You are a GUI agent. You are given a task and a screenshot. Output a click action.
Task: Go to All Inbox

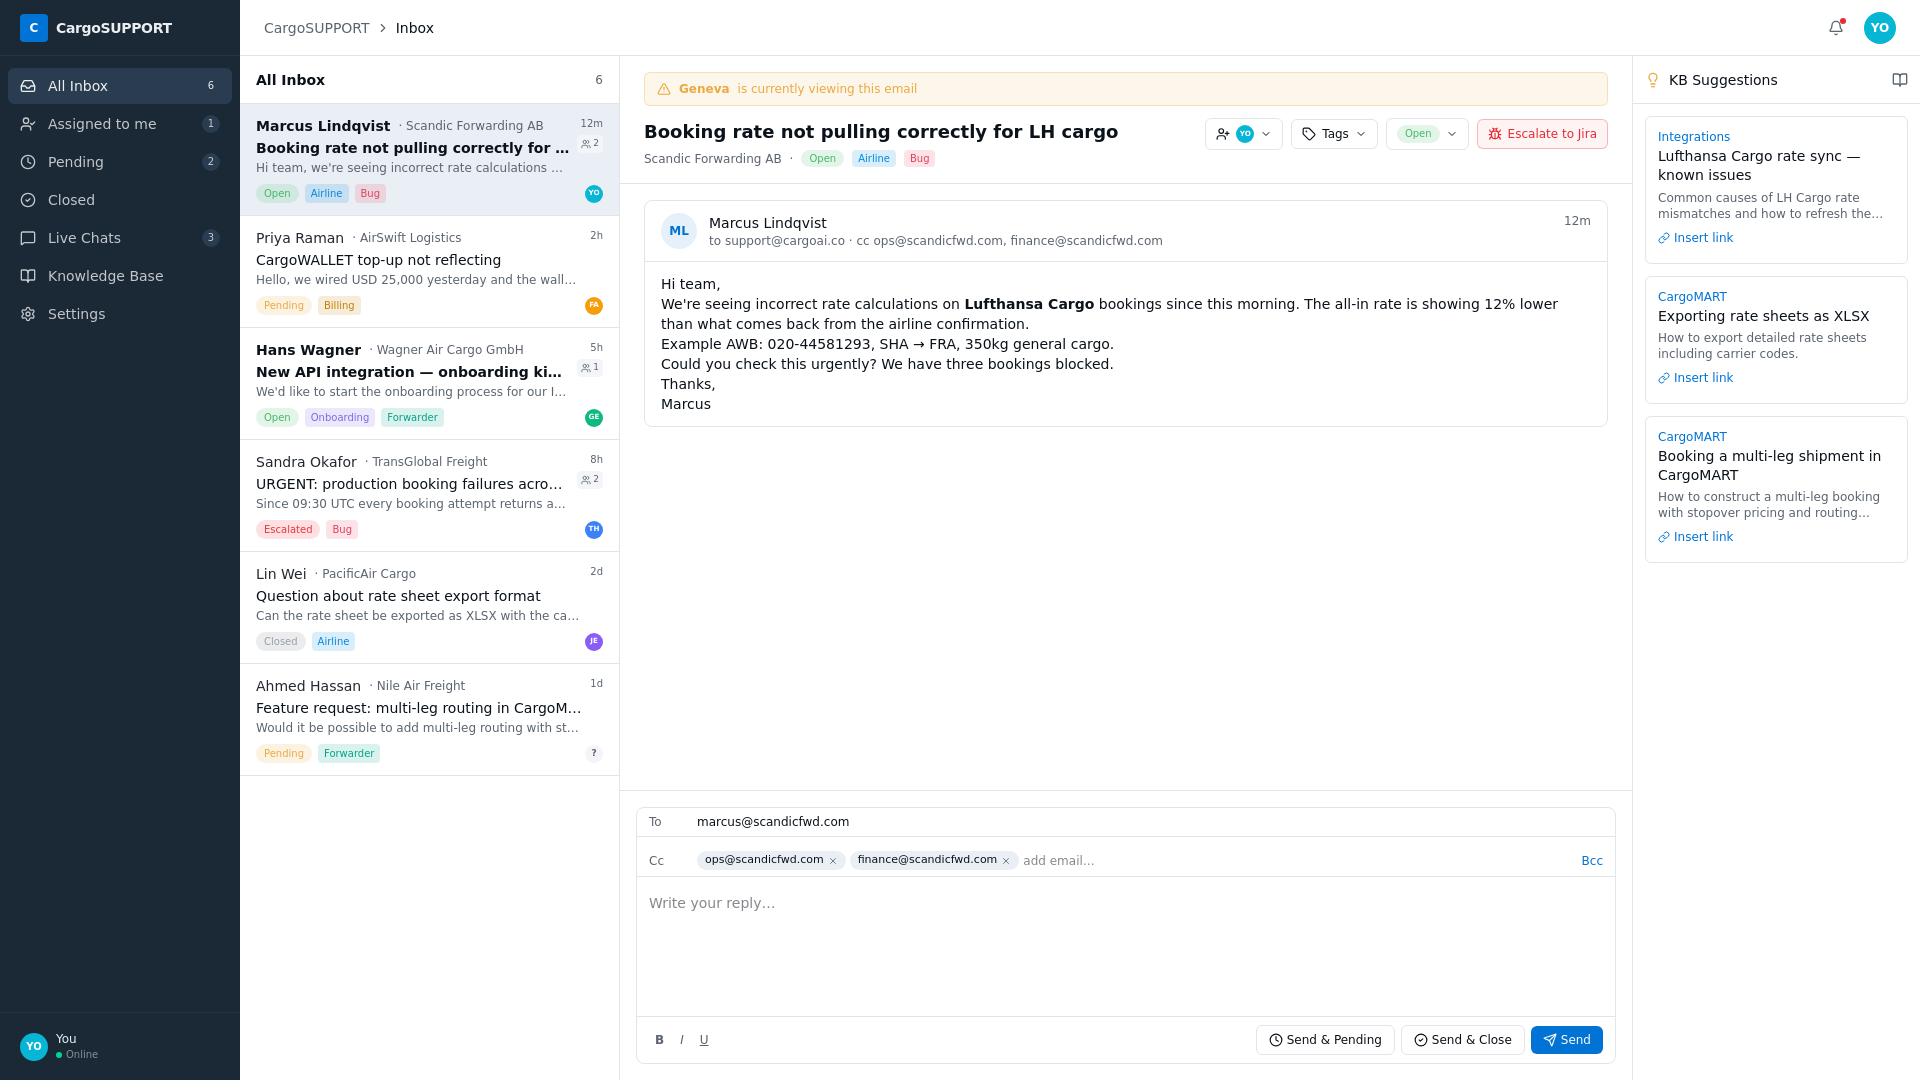[120, 86]
